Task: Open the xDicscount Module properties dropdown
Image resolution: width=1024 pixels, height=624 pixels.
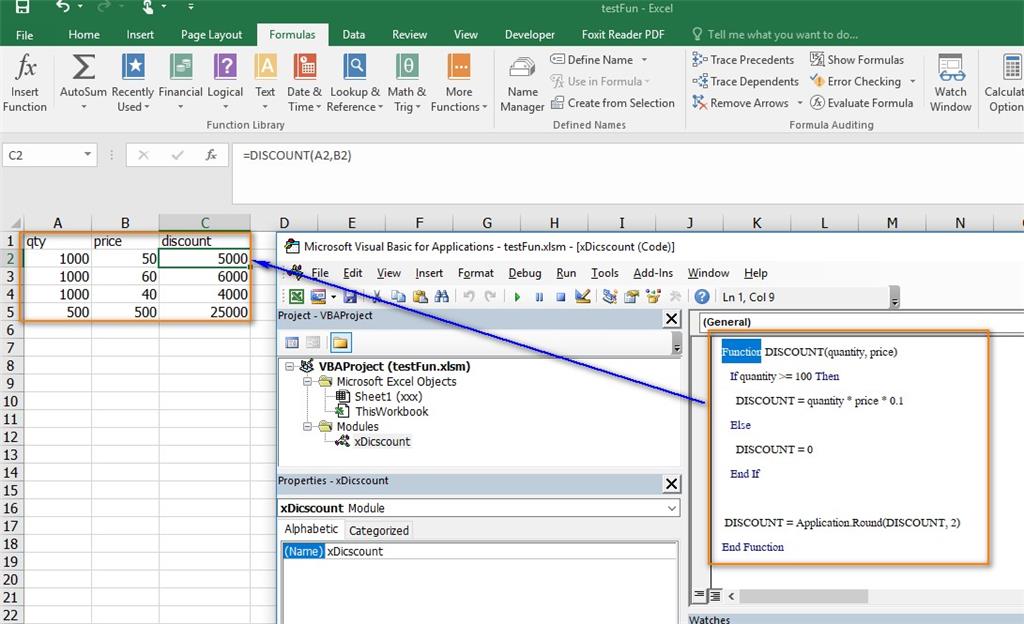Action: tap(671, 508)
